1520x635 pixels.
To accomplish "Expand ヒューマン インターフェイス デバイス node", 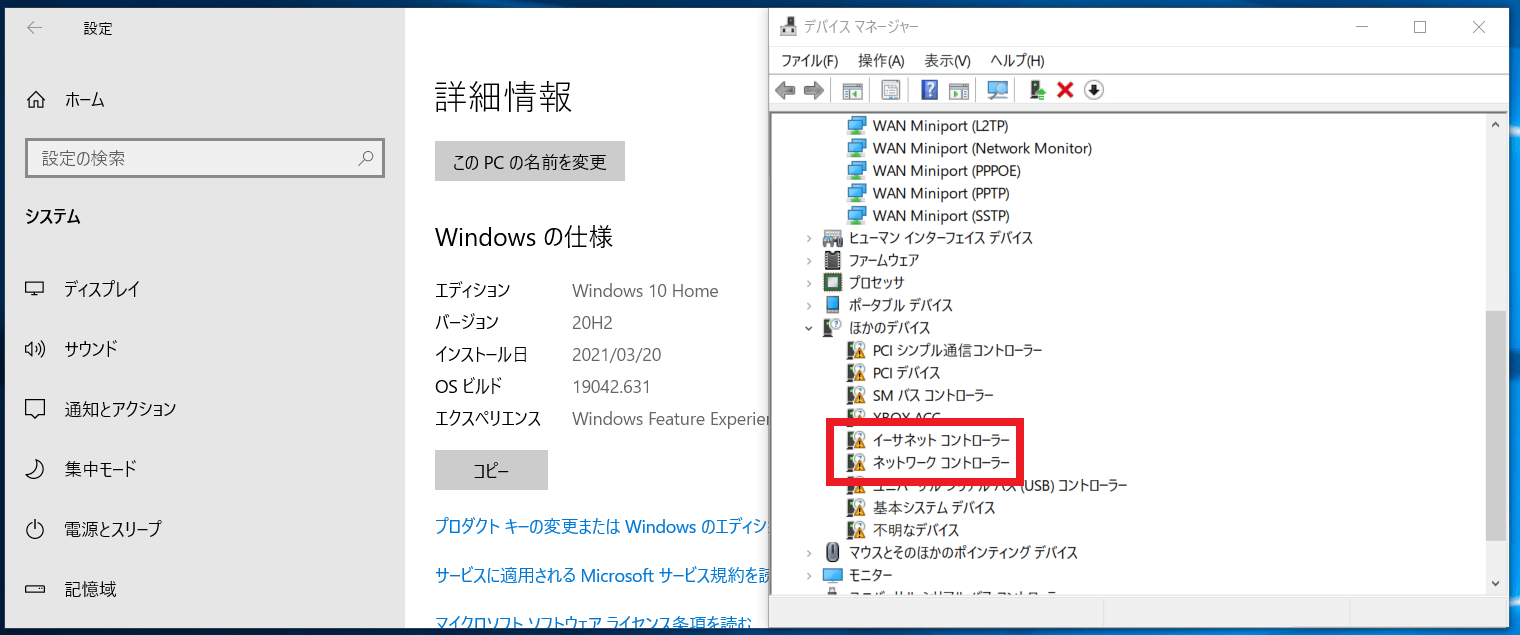I will pos(809,238).
